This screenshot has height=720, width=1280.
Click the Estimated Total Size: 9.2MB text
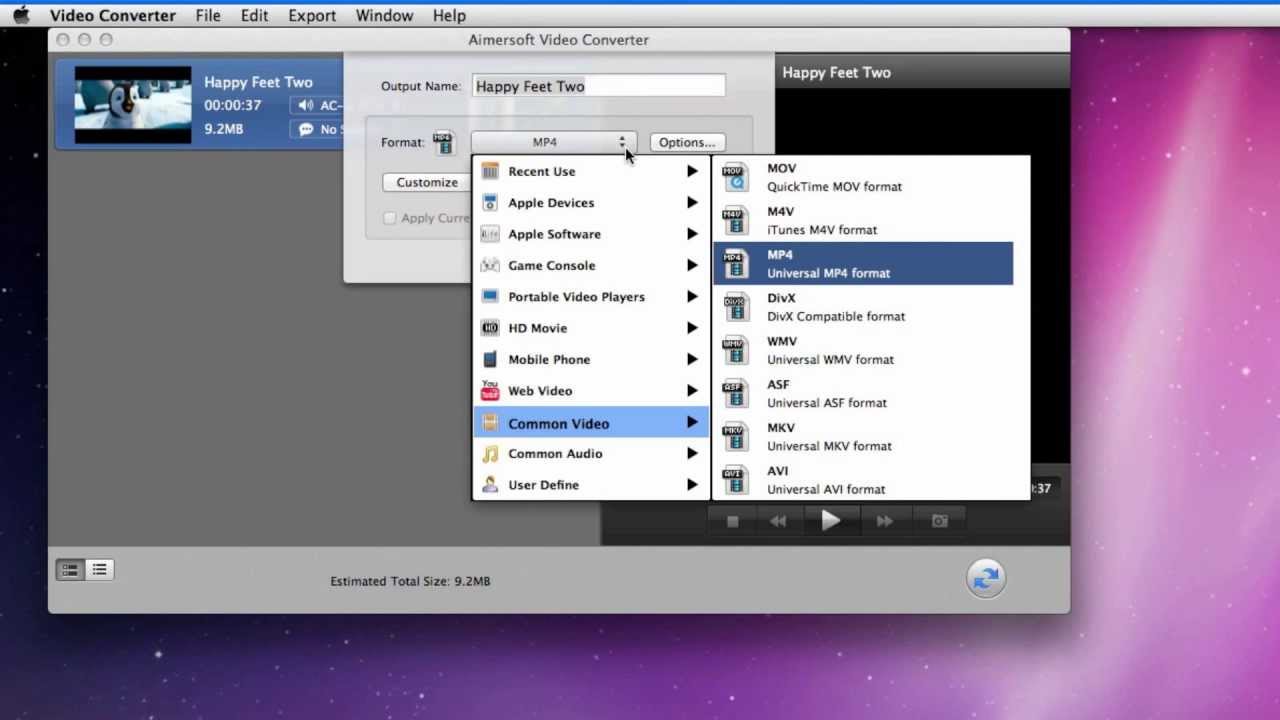410,581
